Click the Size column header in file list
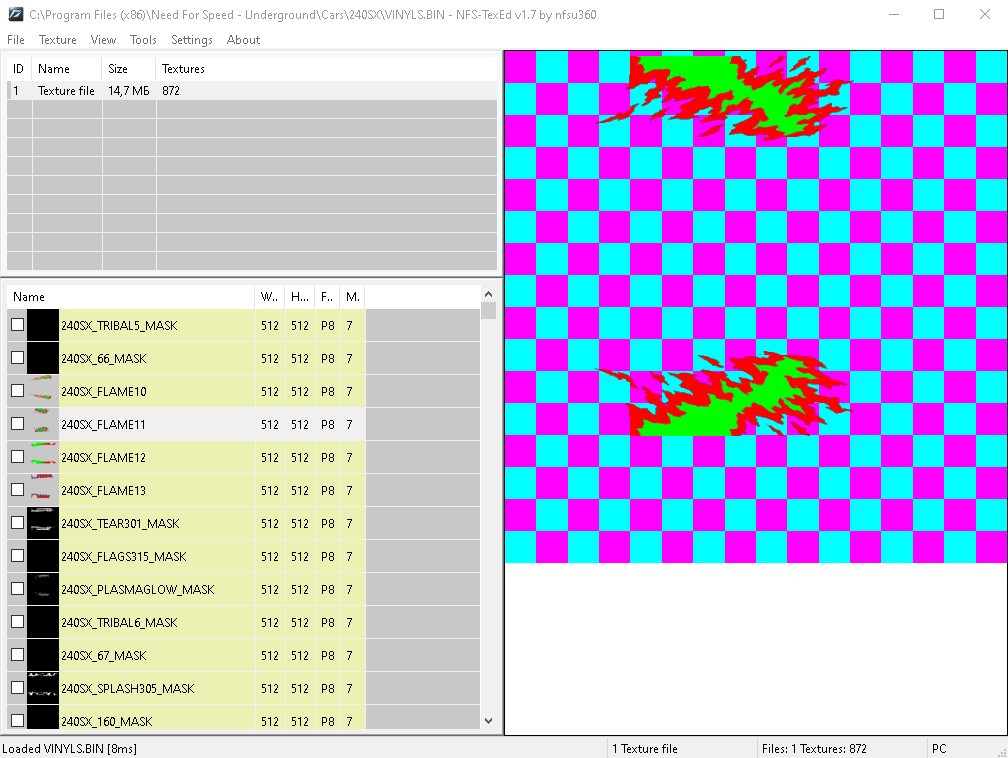Image resolution: width=1008 pixels, height=758 pixels. click(118, 69)
